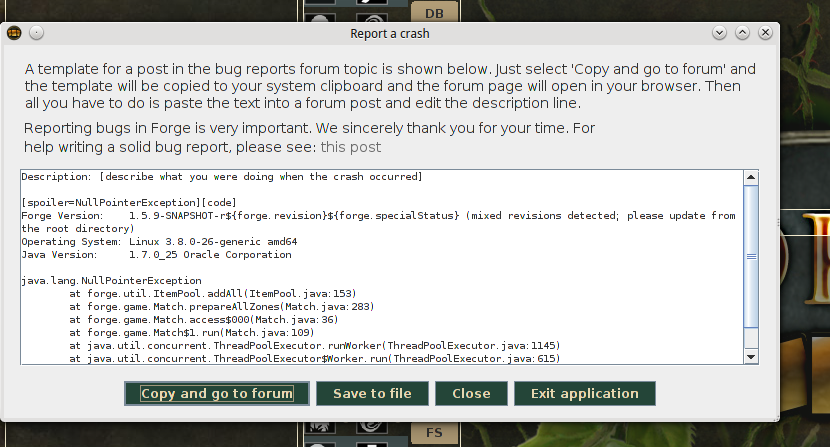830x447 pixels.
Task: Minimize the Report a crash window
Action: point(719,33)
